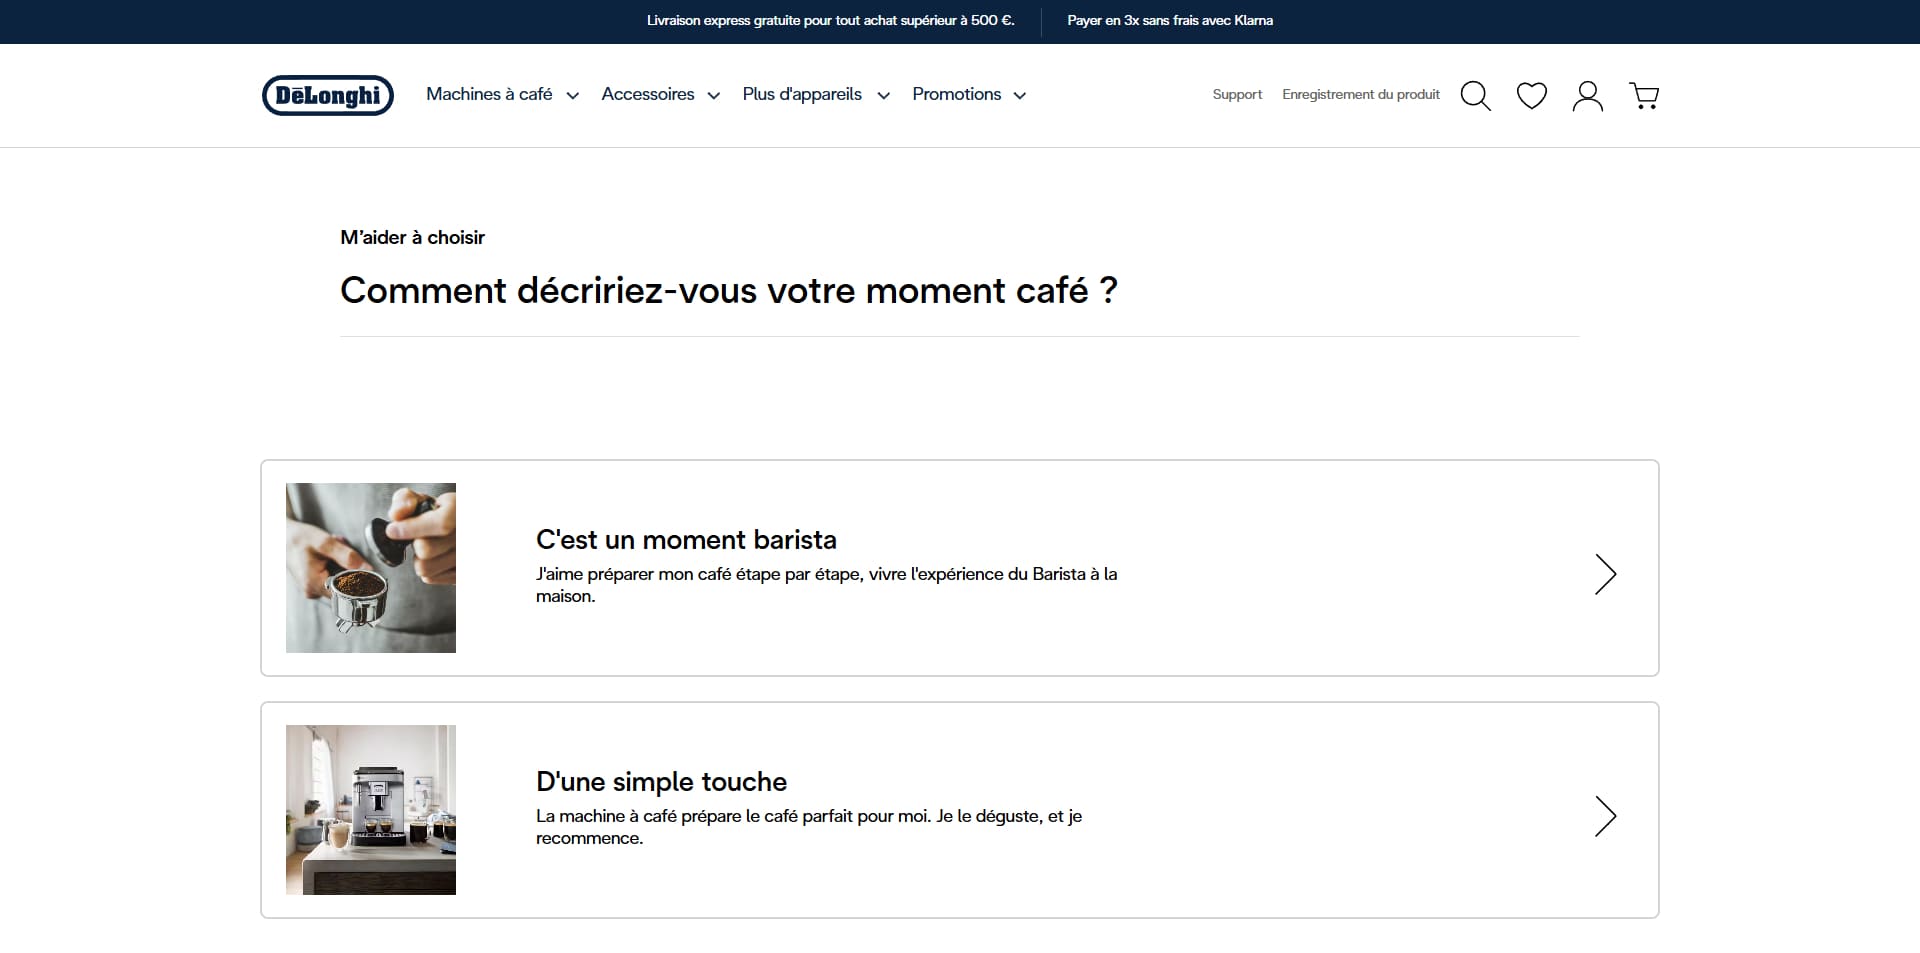Expand Plus d'appareils chevron
The image size is (1920, 953).
click(x=884, y=96)
